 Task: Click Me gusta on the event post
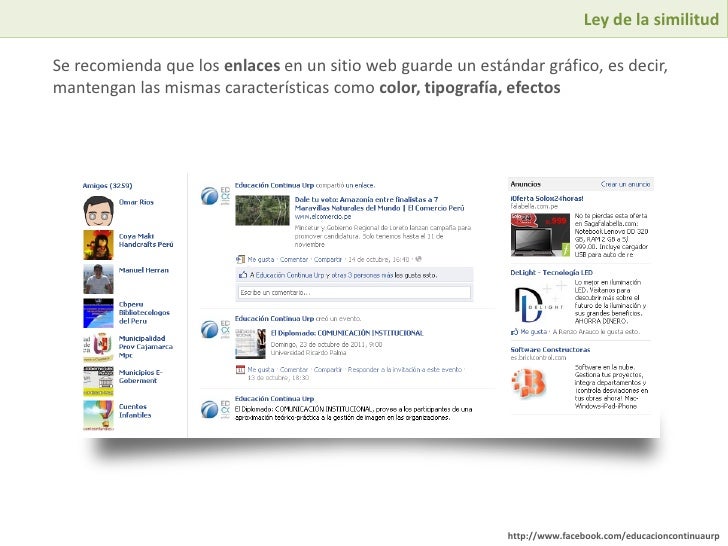(260, 370)
